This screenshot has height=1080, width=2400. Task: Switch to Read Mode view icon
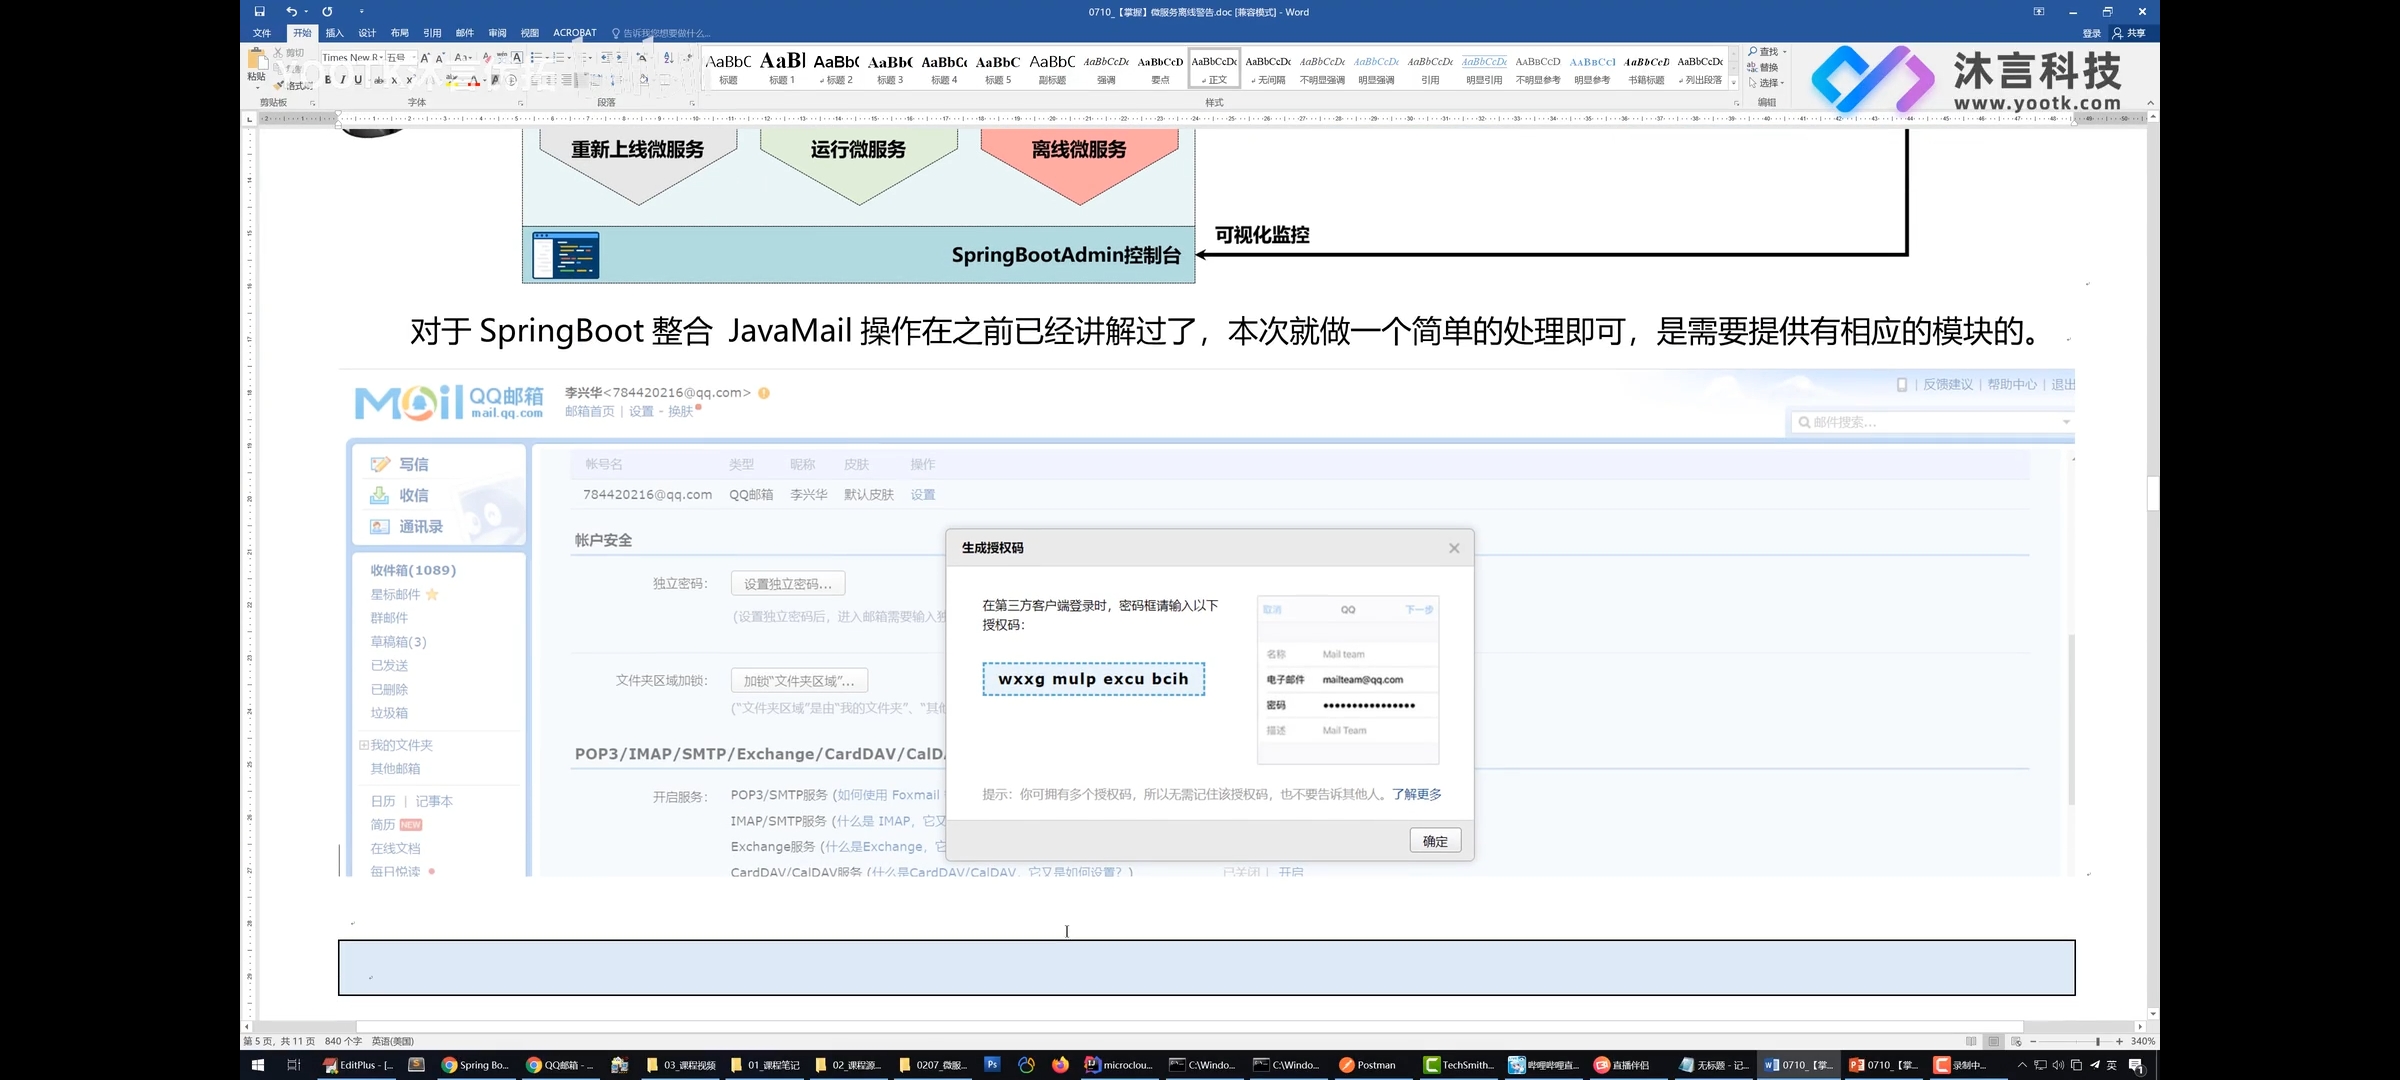coord(1971,1041)
